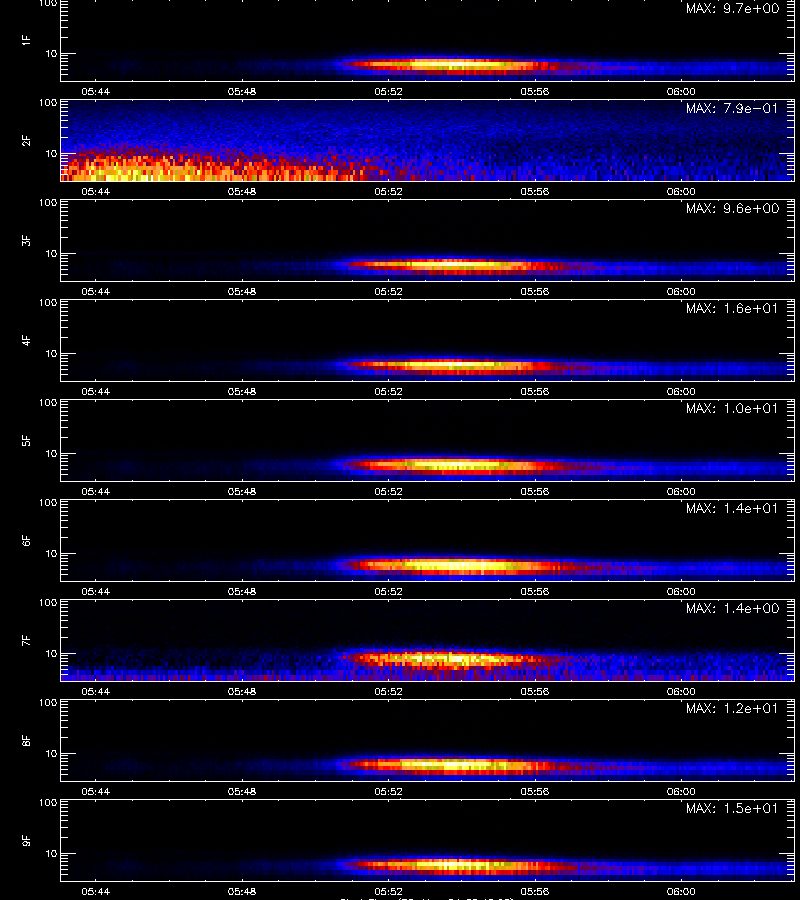Click the 100 y-axis label of panel 5F
The width and height of the screenshot is (800, 900).
click(48, 403)
